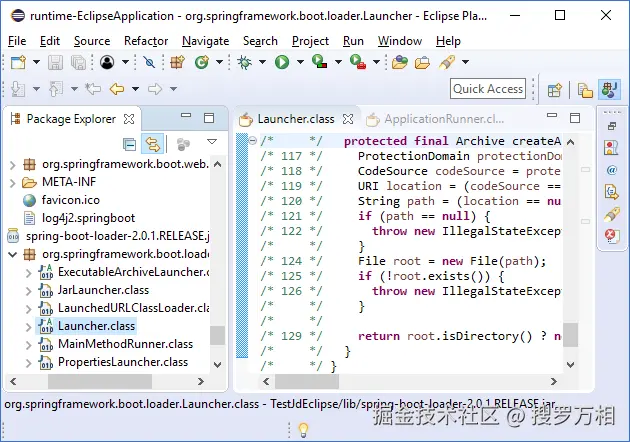Open the Search toolbar dropdown arrow
The height and width of the screenshot is (442, 630).
tap(465, 62)
